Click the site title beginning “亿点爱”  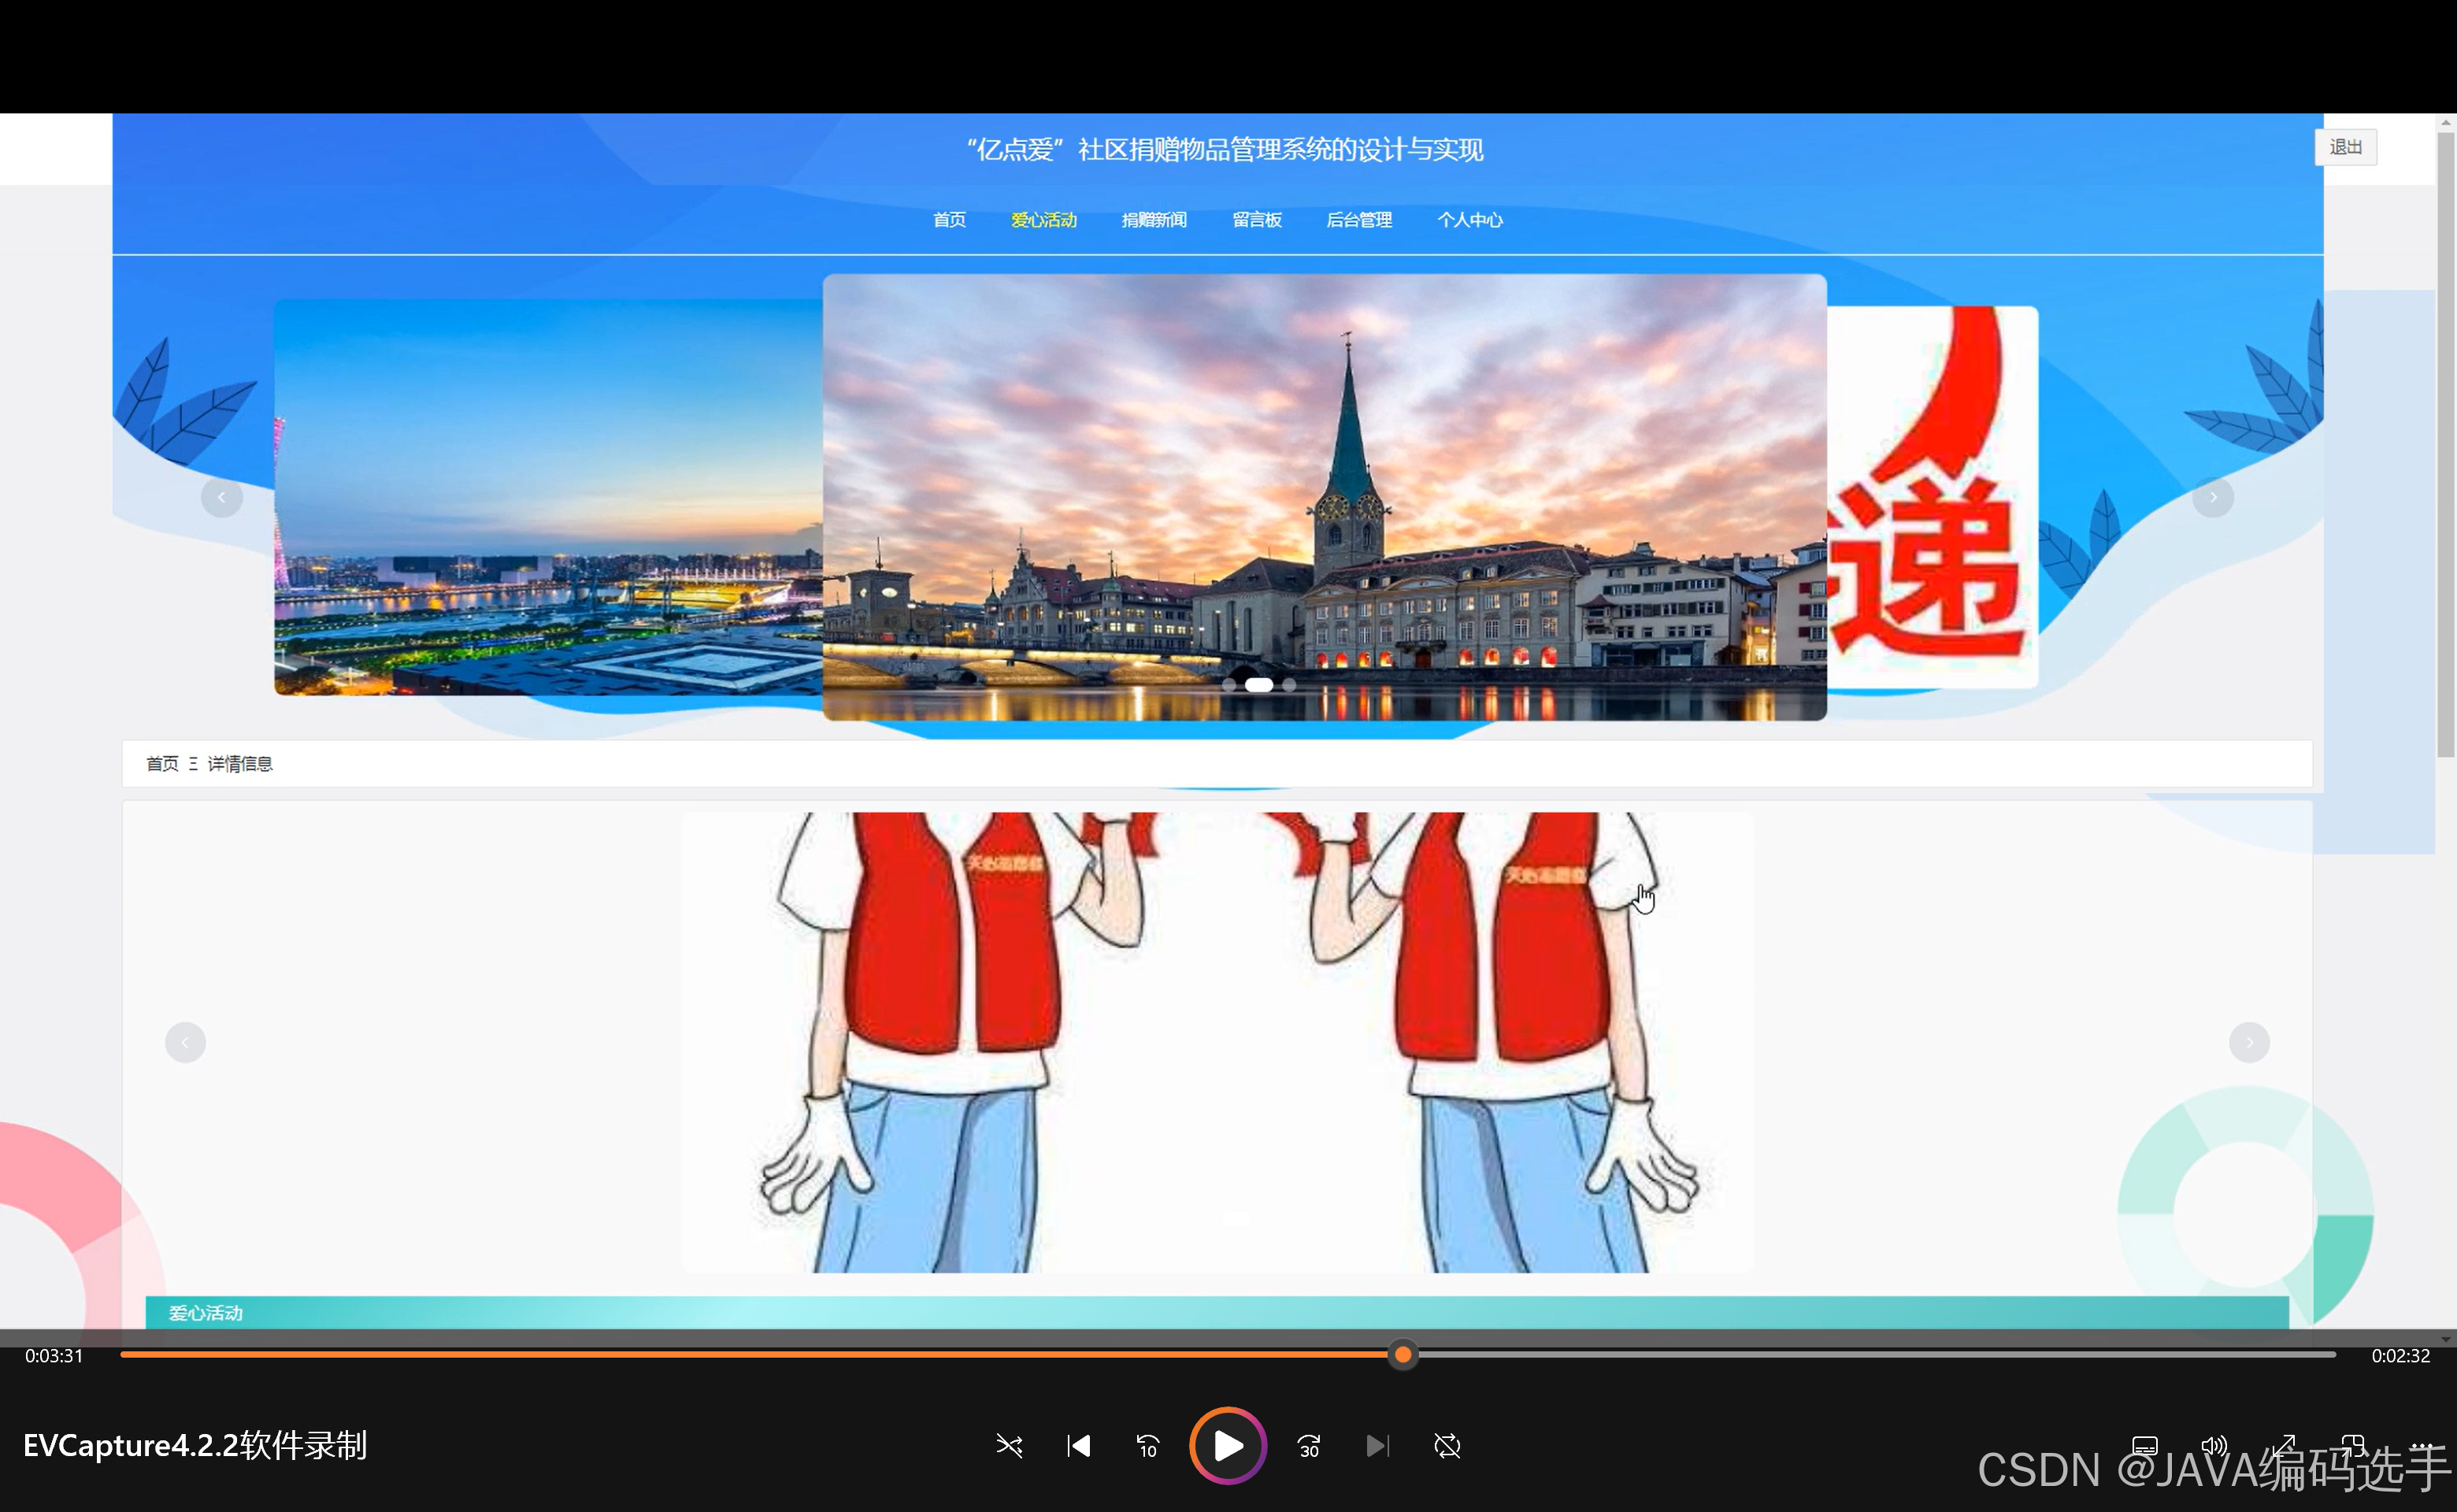coord(1224,150)
